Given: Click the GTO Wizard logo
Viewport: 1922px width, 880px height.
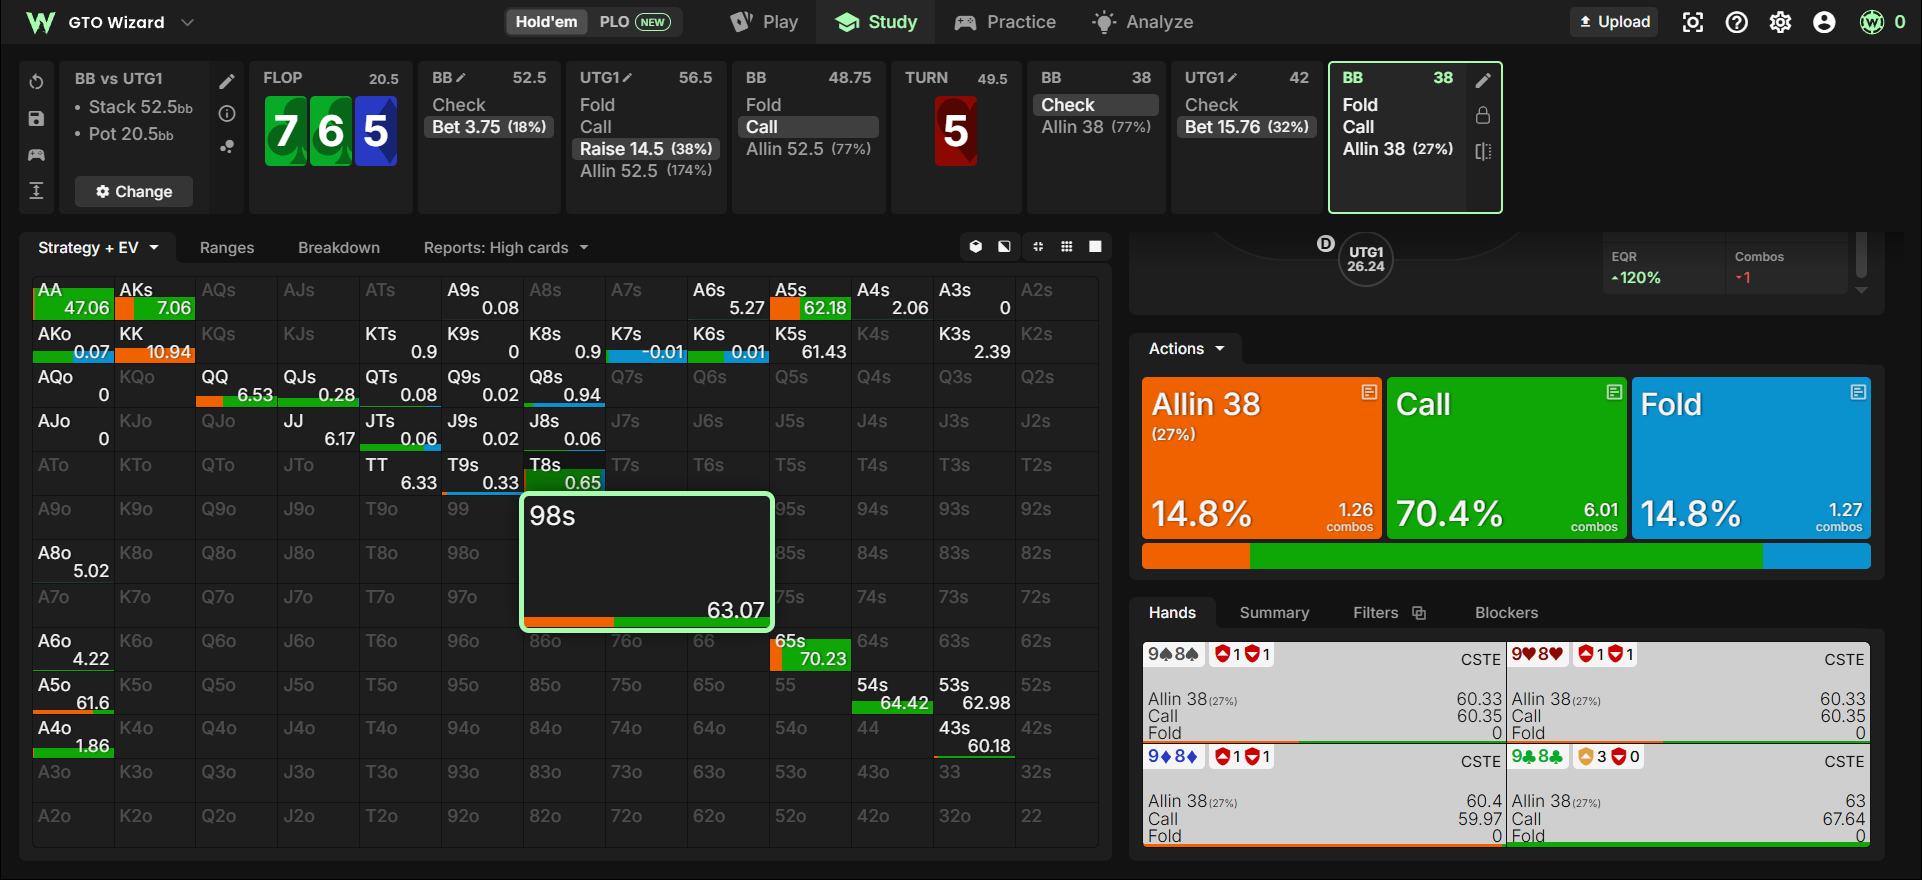Looking at the screenshot, I should [x=41, y=22].
